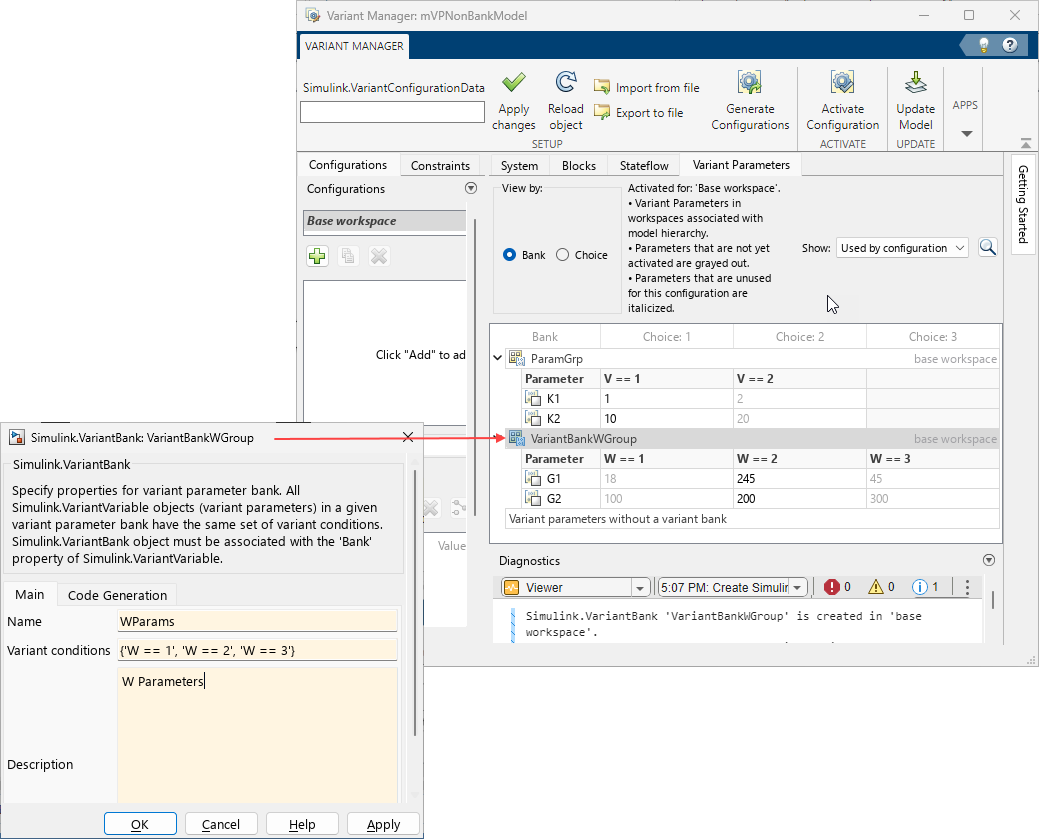Switch to the Constraints tab

pos(440,166)
